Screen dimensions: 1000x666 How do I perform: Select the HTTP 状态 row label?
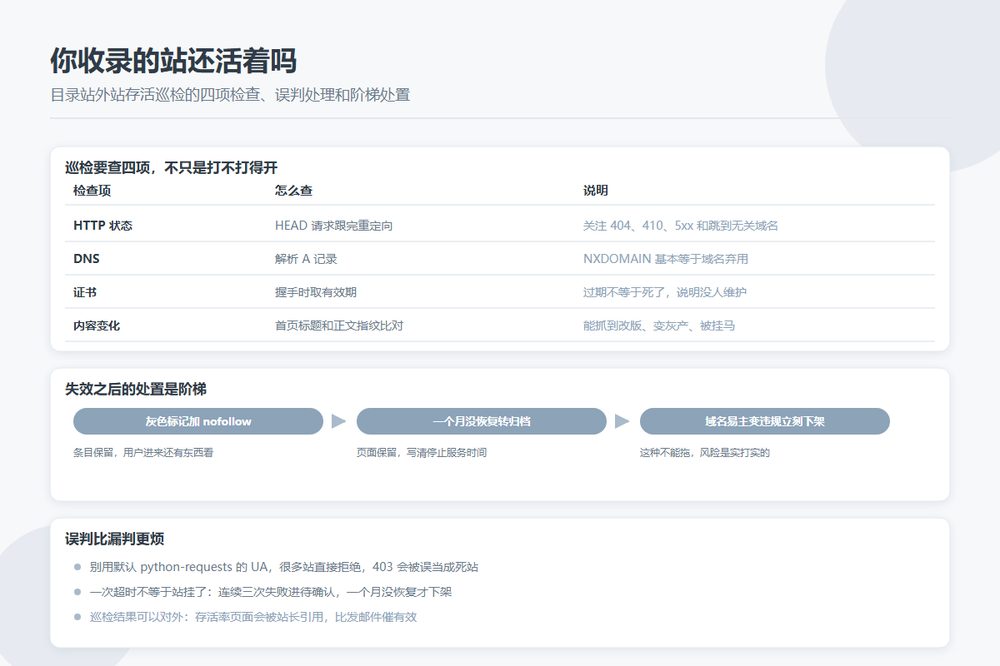(103, 225)
